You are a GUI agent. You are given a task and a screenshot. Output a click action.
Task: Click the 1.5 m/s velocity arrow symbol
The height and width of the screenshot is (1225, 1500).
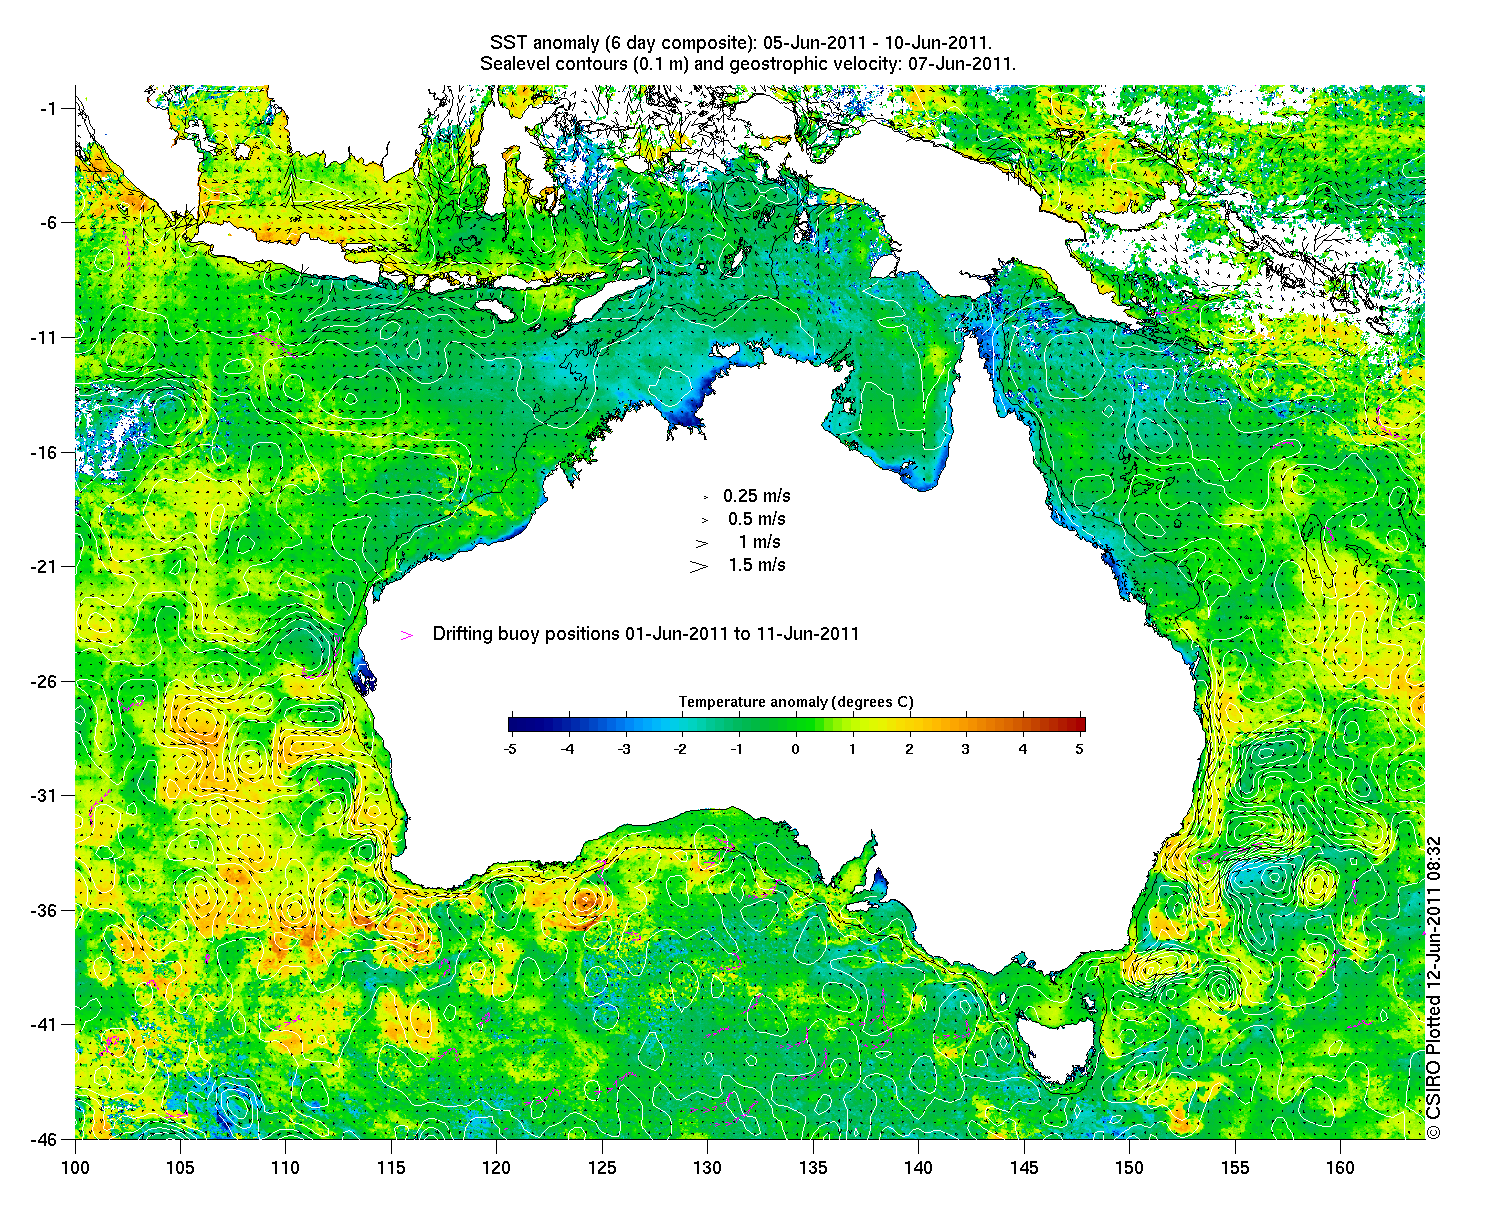699,566
